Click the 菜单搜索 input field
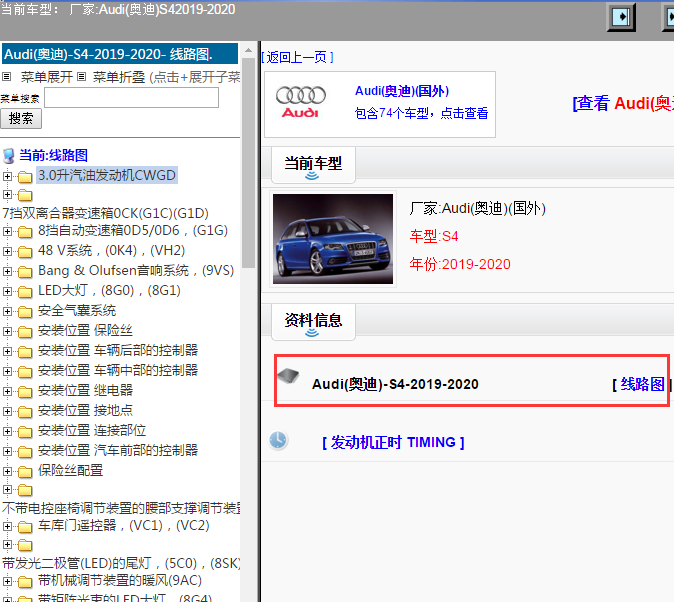Image resolution: width=674 pixels, height=602 pixels. click(132, 98)
